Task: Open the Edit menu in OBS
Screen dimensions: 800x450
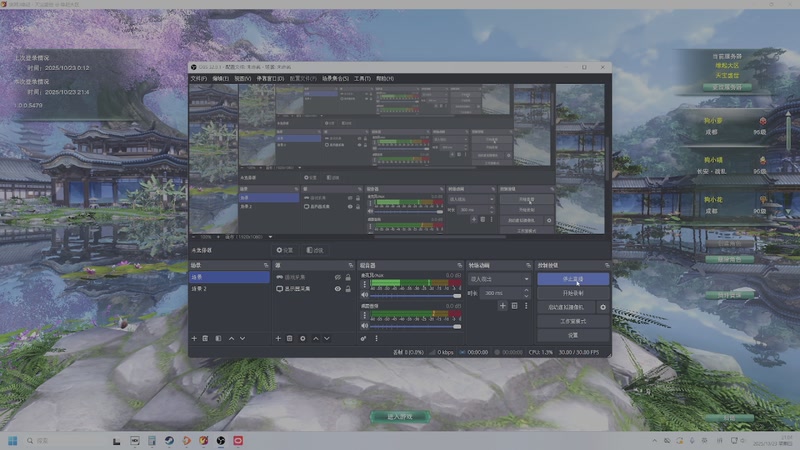Action: [220, 79]
